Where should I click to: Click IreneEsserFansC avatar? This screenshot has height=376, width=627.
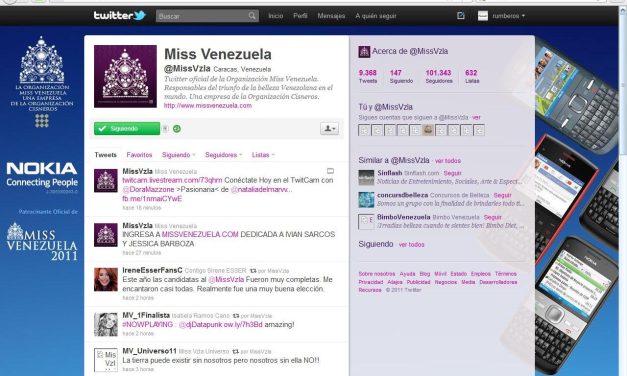click(106, 279)
